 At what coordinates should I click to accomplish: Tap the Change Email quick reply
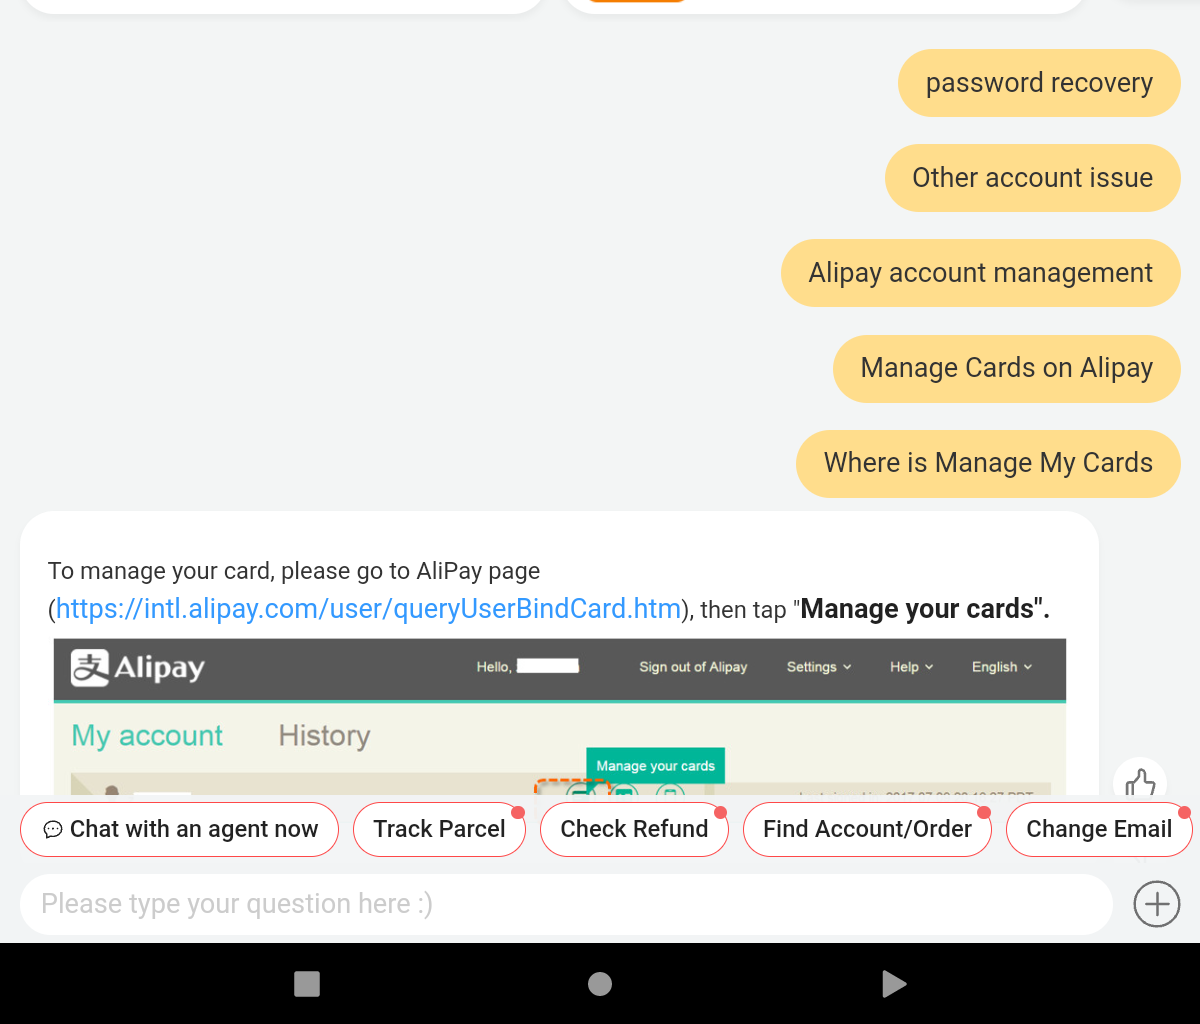click(1099, 829)
